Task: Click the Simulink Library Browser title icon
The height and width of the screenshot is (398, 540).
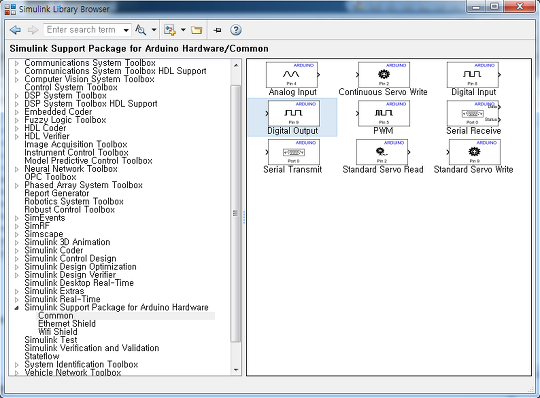Action: [10, 9]
